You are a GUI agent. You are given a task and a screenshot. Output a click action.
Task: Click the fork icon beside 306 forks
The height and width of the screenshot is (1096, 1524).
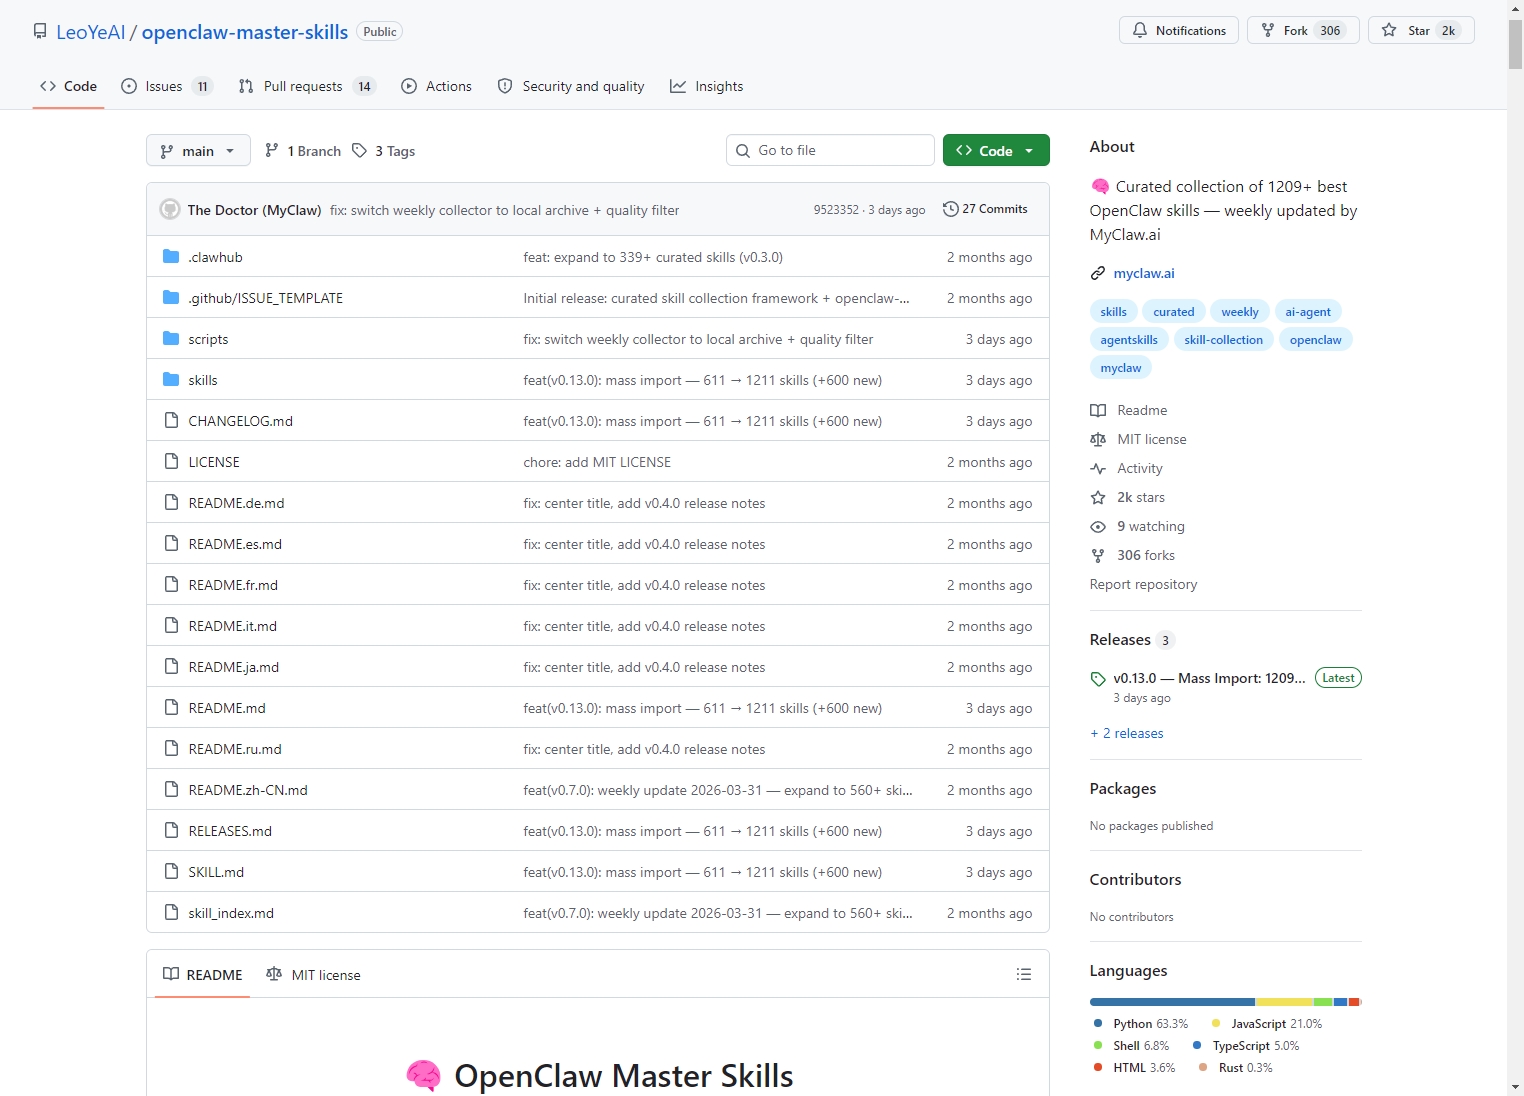[x=1098, y=555]
